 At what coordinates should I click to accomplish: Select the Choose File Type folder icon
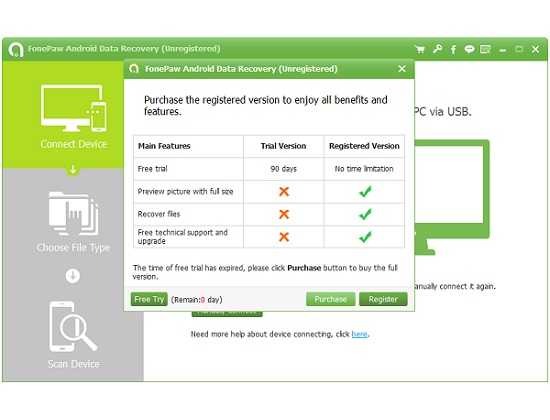point(73,213)
